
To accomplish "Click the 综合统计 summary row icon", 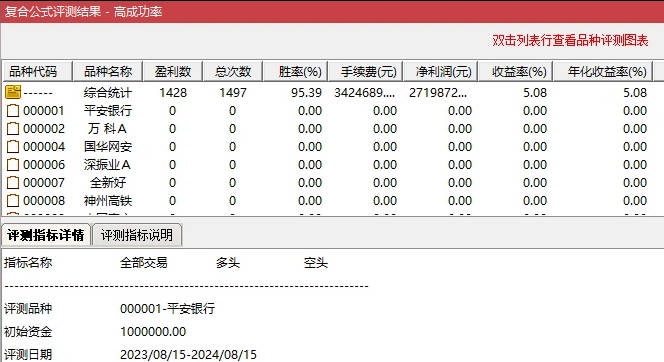I will coord(13,92).
